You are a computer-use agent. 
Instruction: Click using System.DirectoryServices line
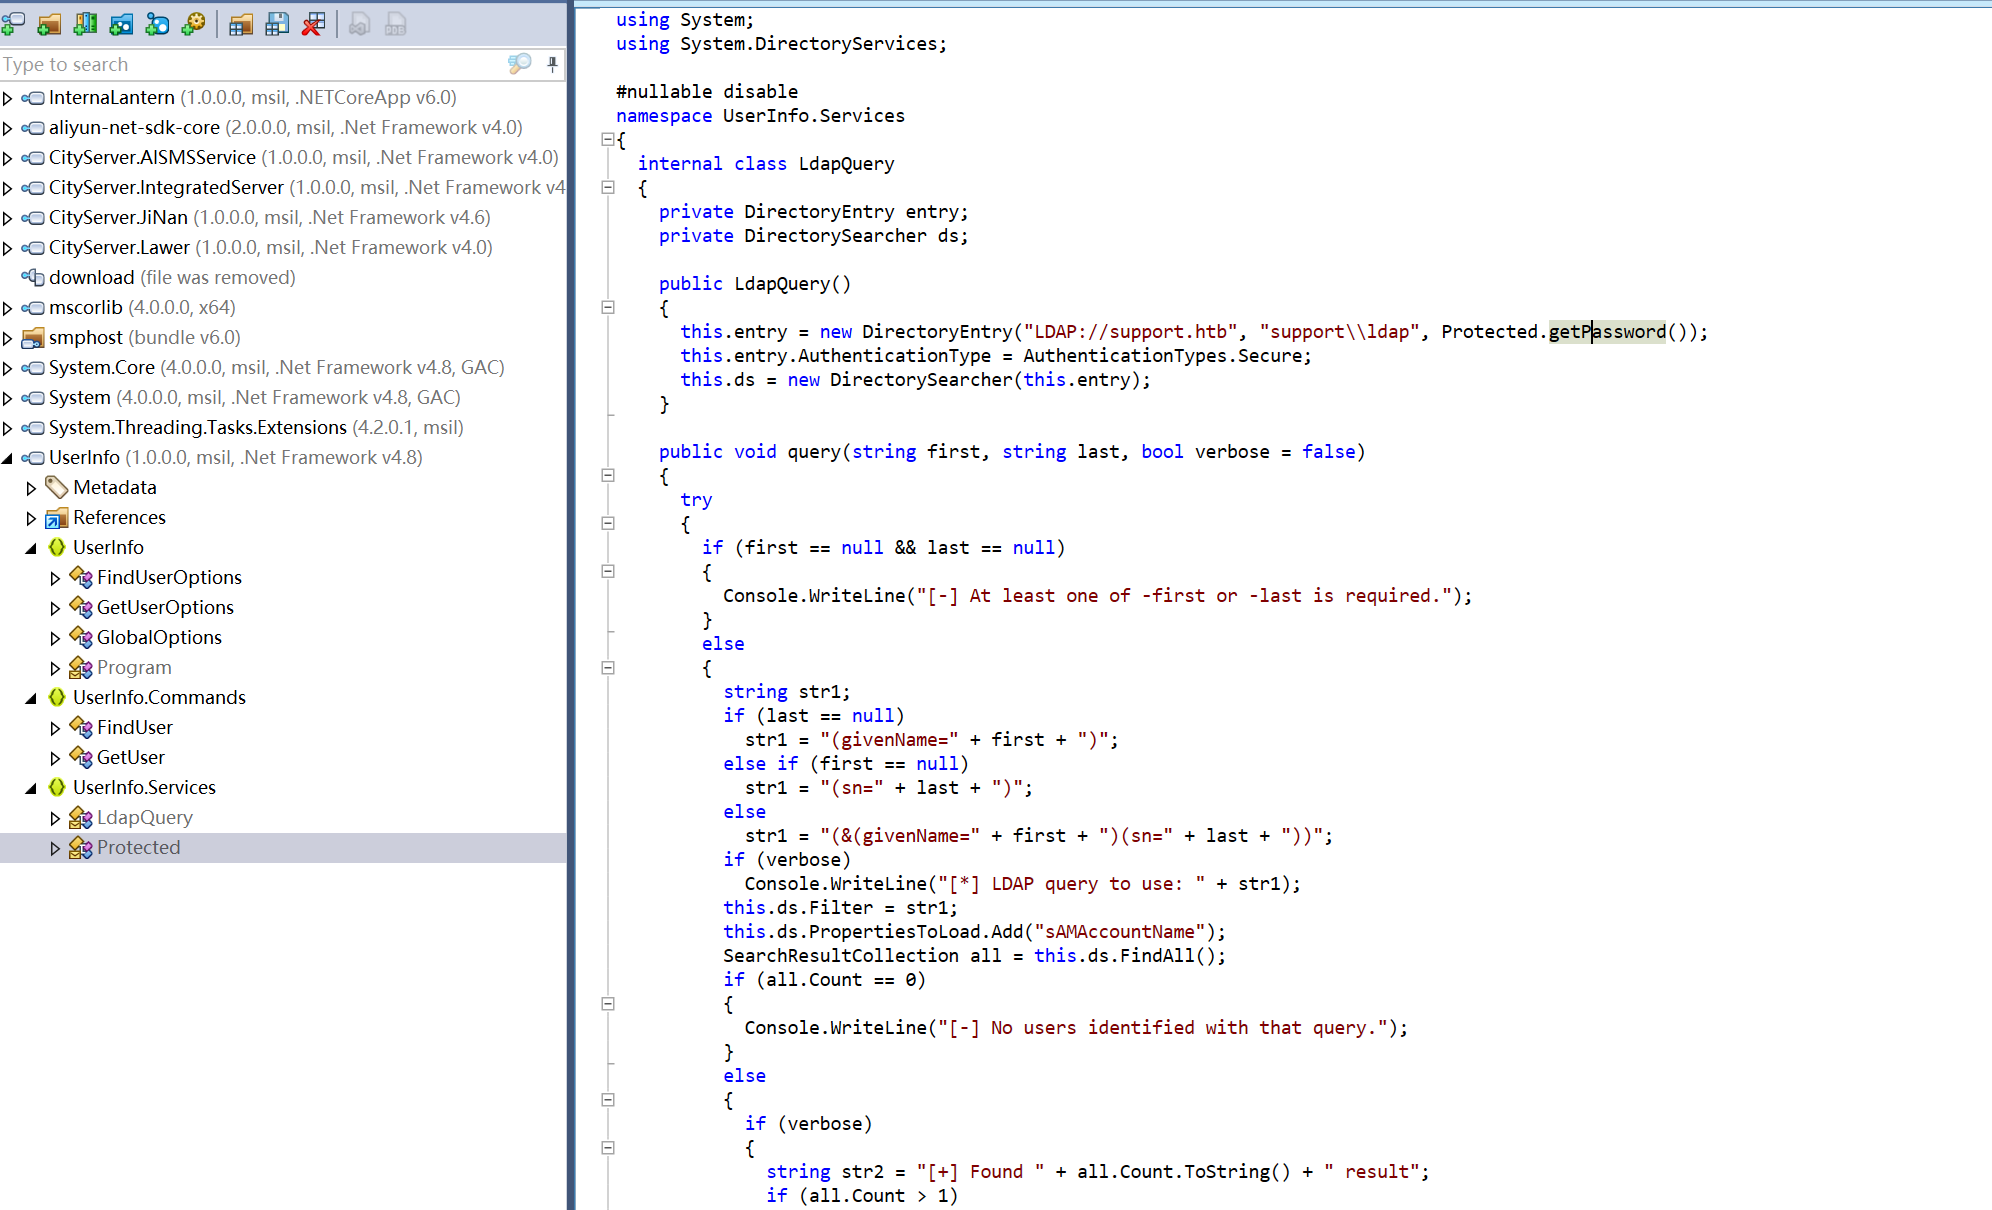[781, 43]
